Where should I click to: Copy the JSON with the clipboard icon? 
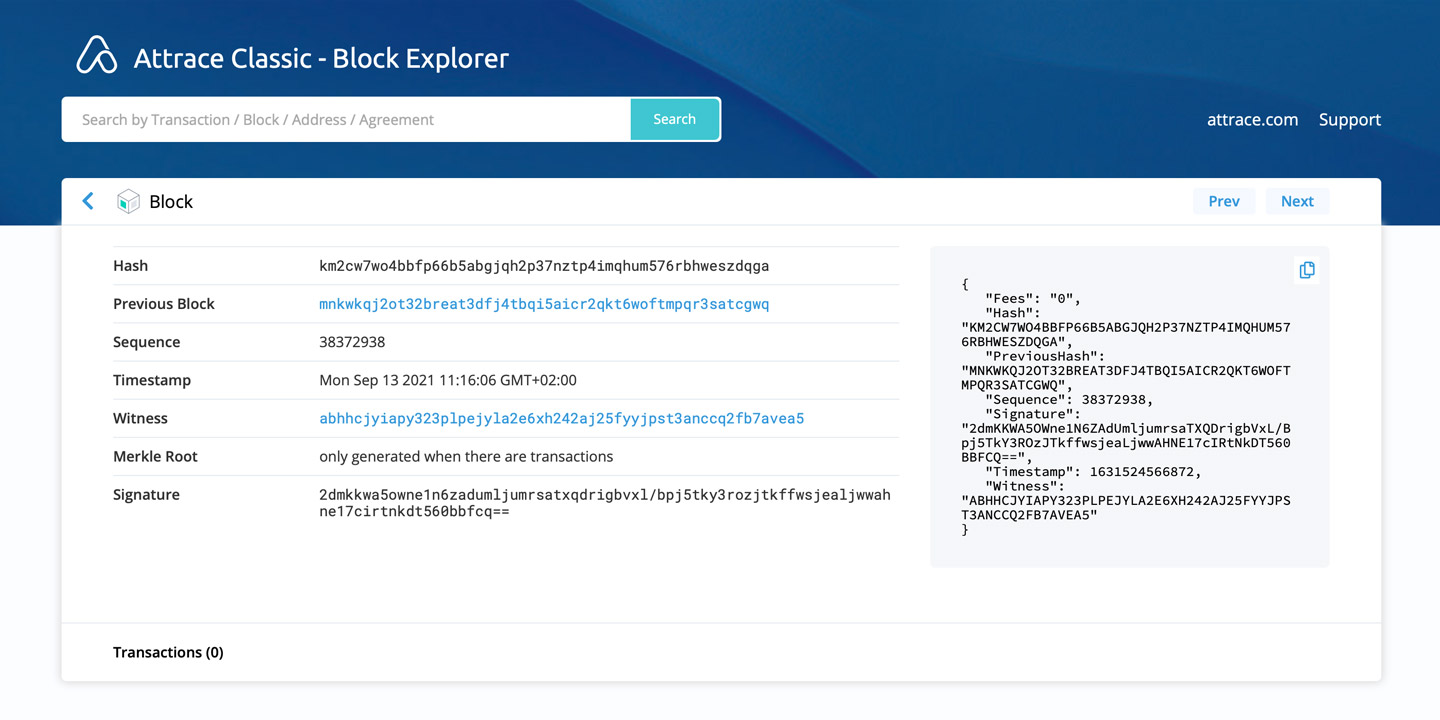click(x=1307, y=270)
